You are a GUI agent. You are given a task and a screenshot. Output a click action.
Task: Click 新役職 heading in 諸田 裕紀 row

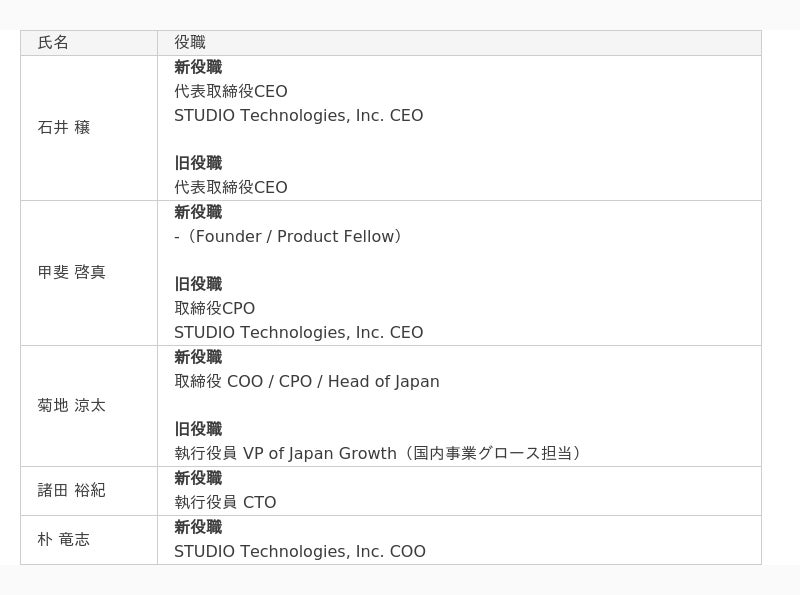pos(198,479)
